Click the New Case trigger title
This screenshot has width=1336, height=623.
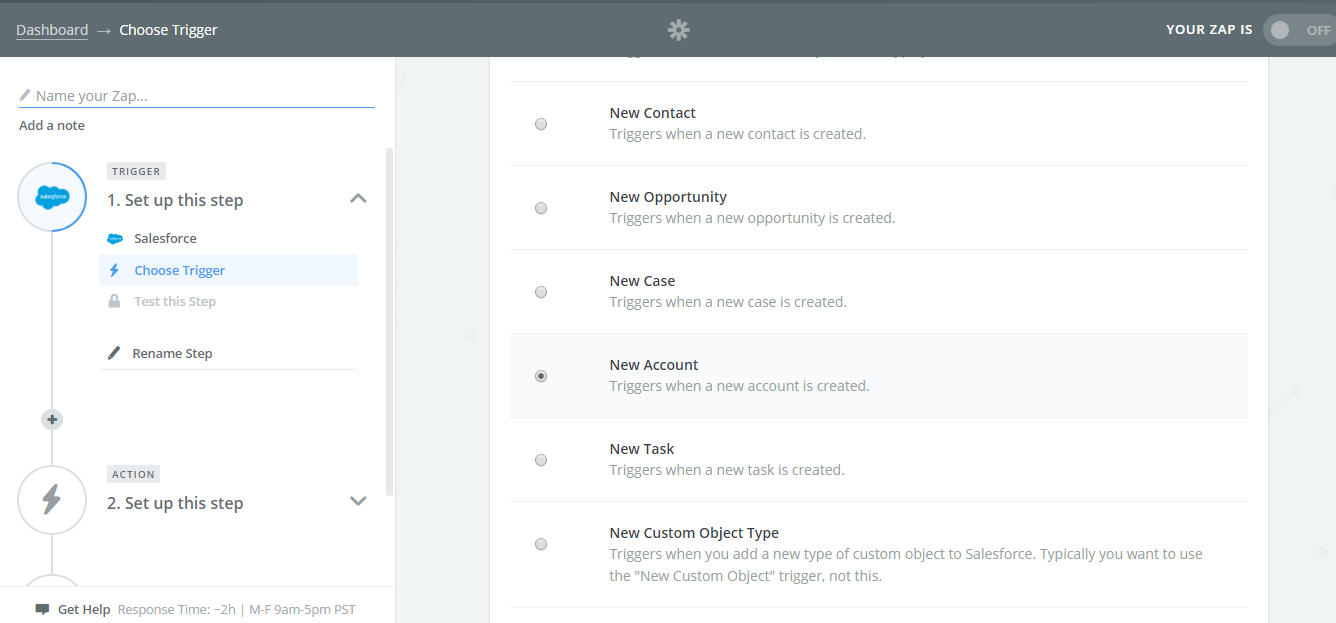pos(642,281)
